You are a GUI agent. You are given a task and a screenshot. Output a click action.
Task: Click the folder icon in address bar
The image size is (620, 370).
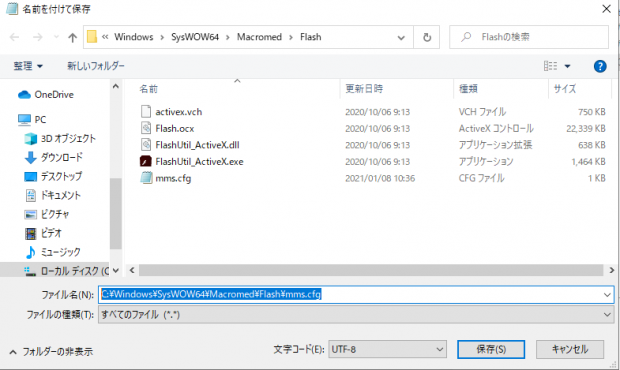92,37
